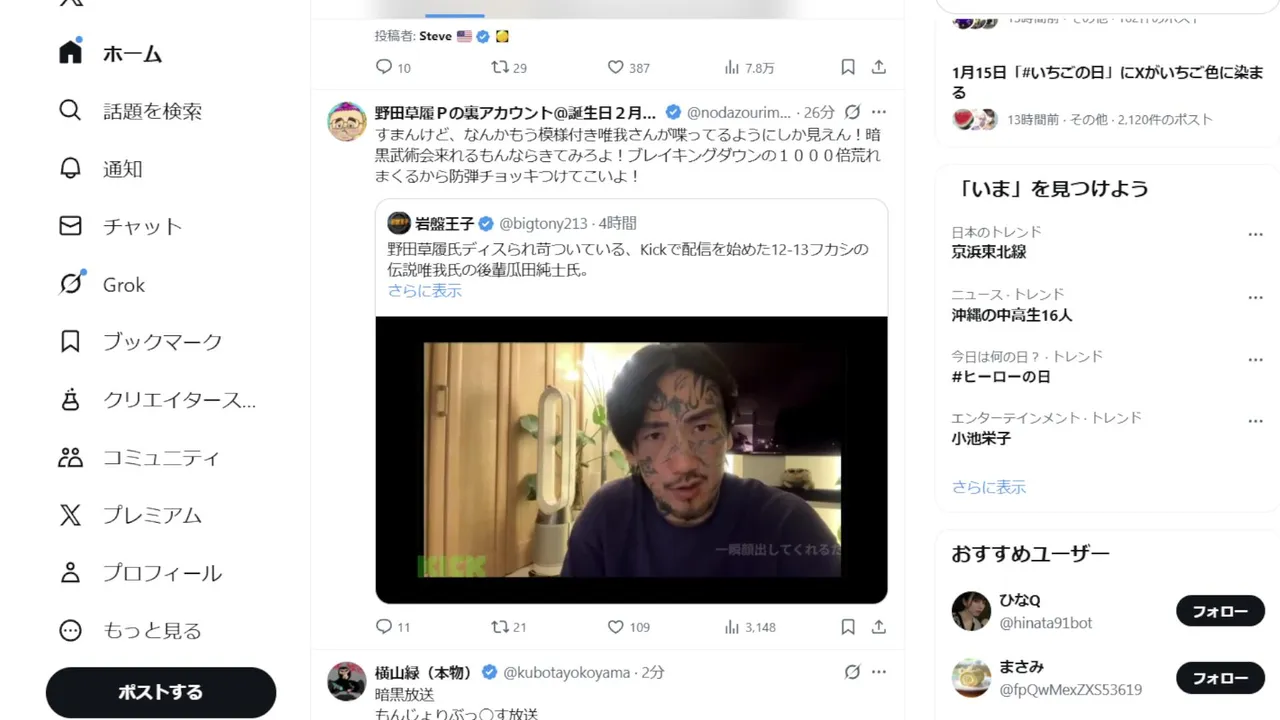Open more options for the 京浜東北線 trend

coord(1256,235)
